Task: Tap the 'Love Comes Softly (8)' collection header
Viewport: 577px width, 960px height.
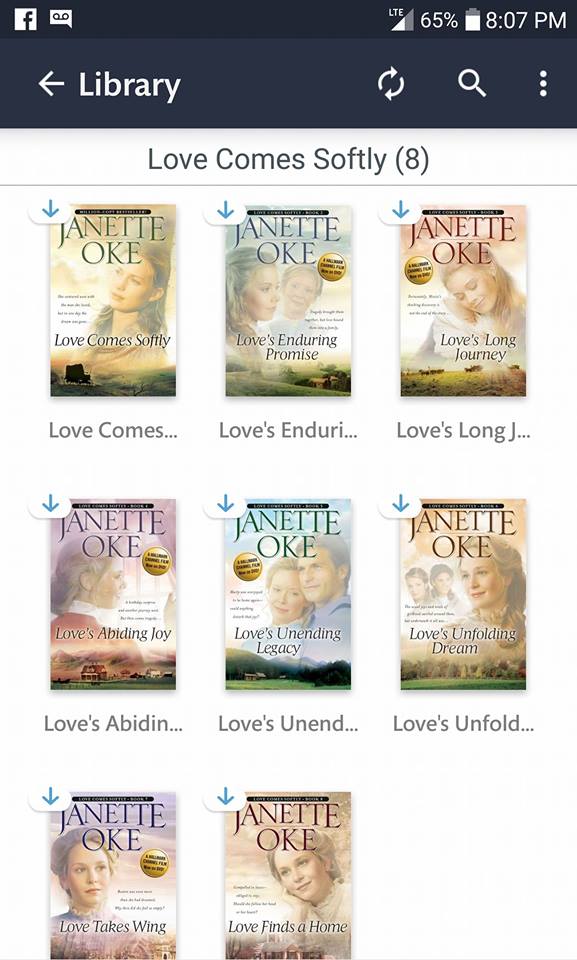Action: (288, 159)
